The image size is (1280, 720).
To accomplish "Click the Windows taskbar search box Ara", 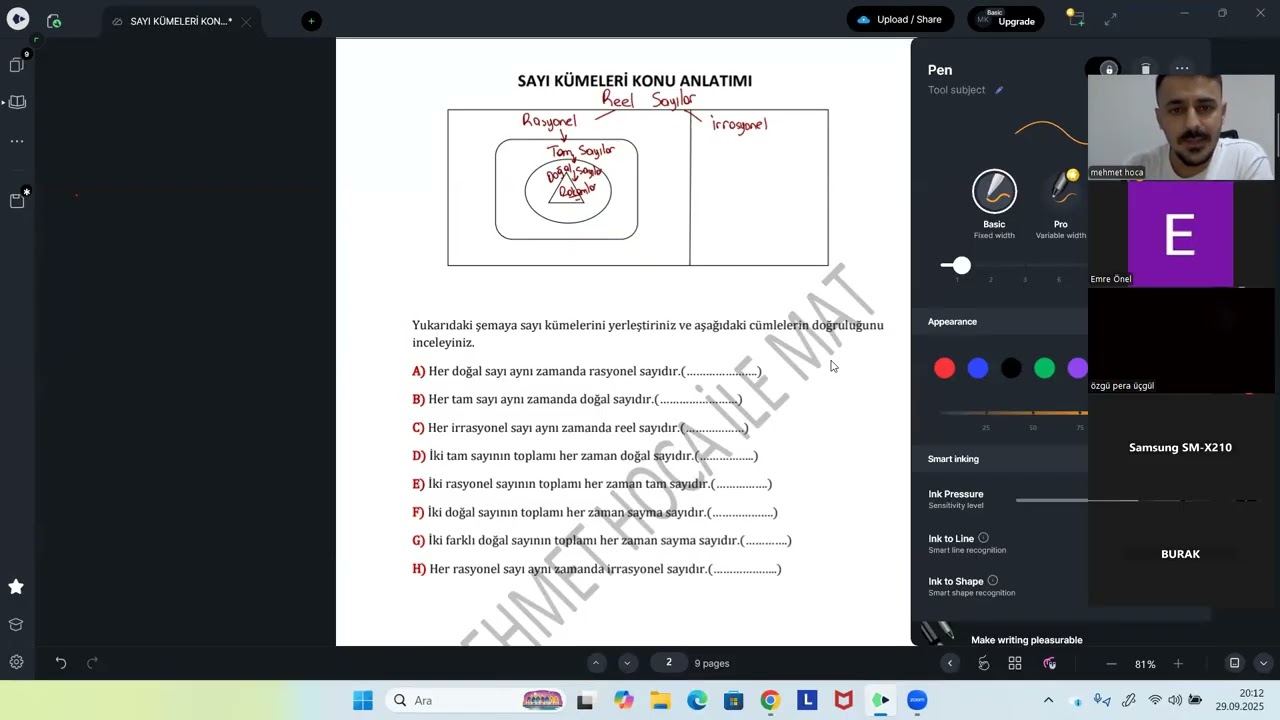I will click(476, 700).
